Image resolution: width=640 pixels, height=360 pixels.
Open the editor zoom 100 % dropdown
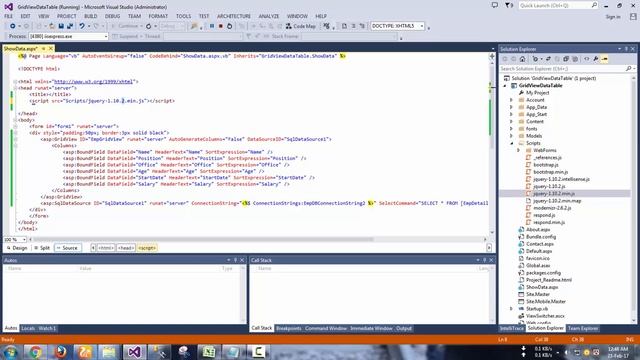tap(15, 240)
